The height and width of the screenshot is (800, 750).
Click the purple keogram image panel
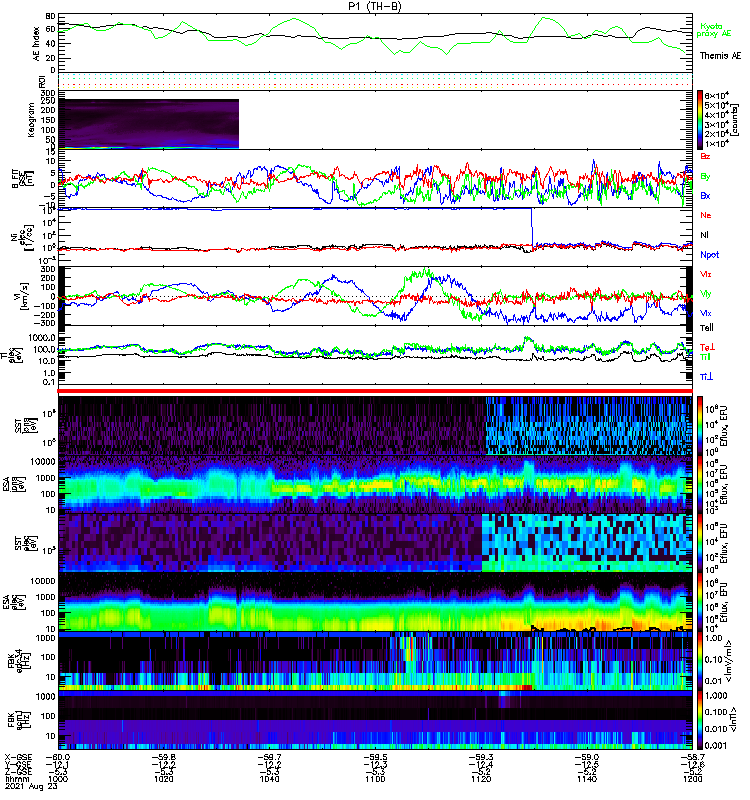tap(148, 123)
